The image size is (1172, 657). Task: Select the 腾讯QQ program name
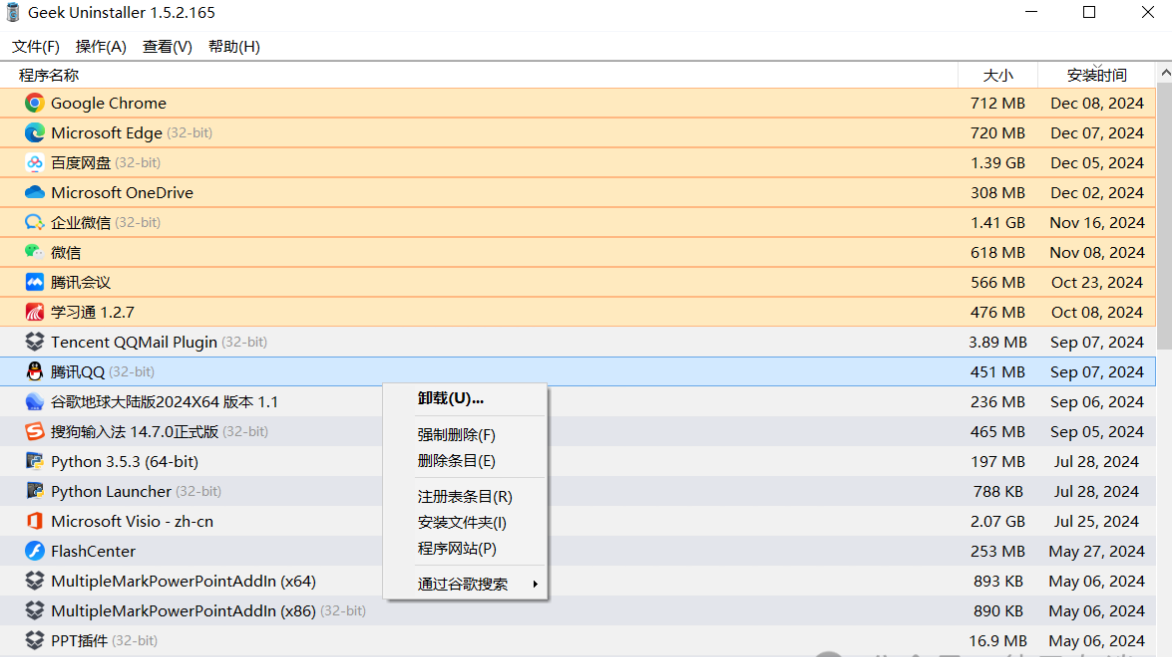pyautogui.click(x=78, y=371)
